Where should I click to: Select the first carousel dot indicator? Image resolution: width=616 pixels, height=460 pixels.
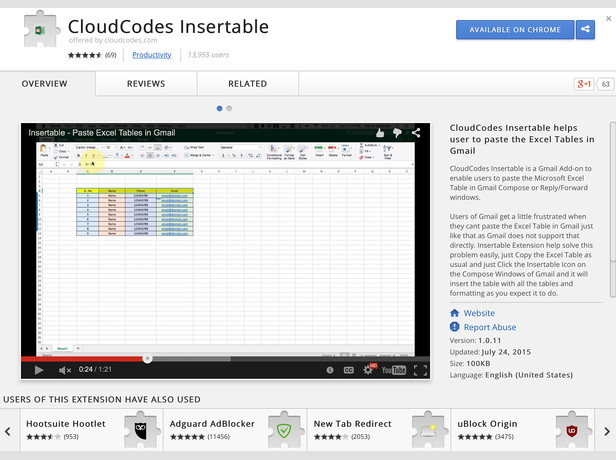220,108
